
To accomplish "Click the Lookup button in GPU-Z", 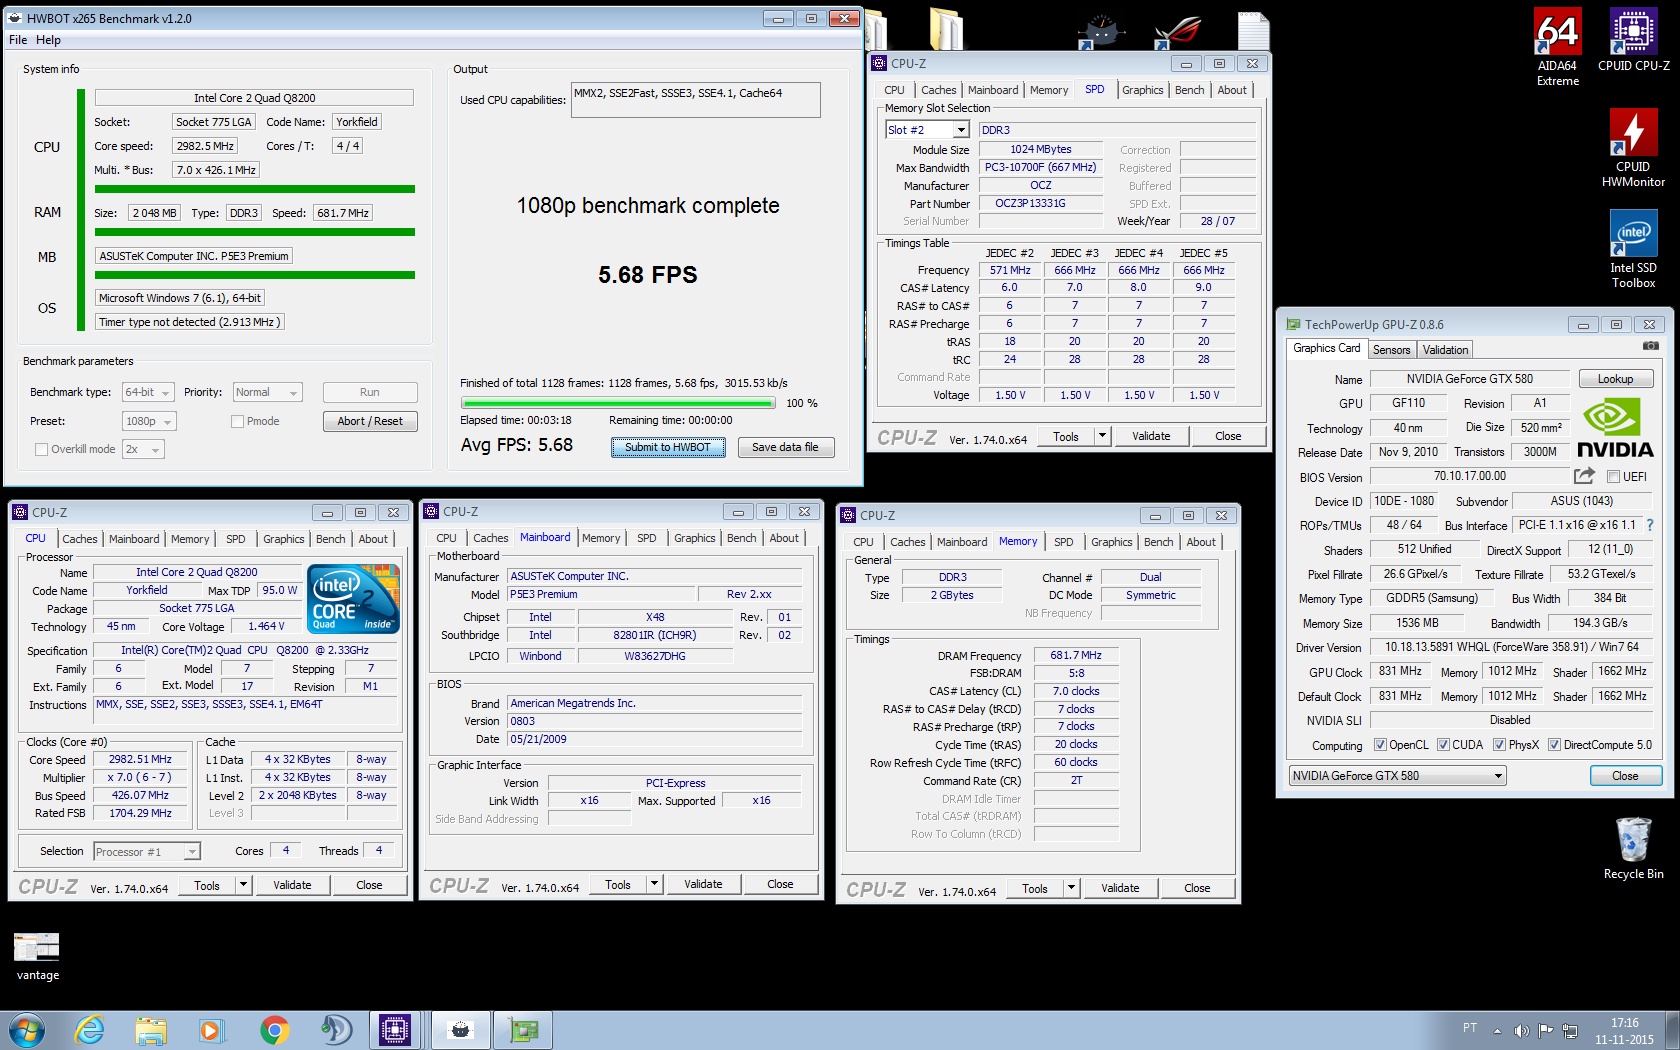I will [1615, 379].
